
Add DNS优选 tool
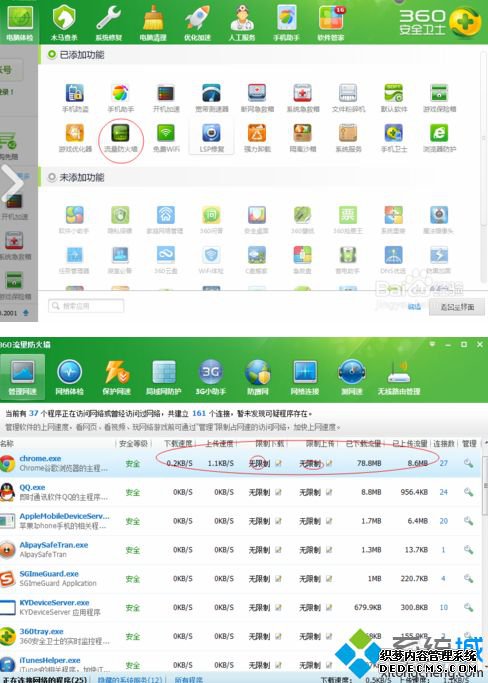click(x=393, y=260)
